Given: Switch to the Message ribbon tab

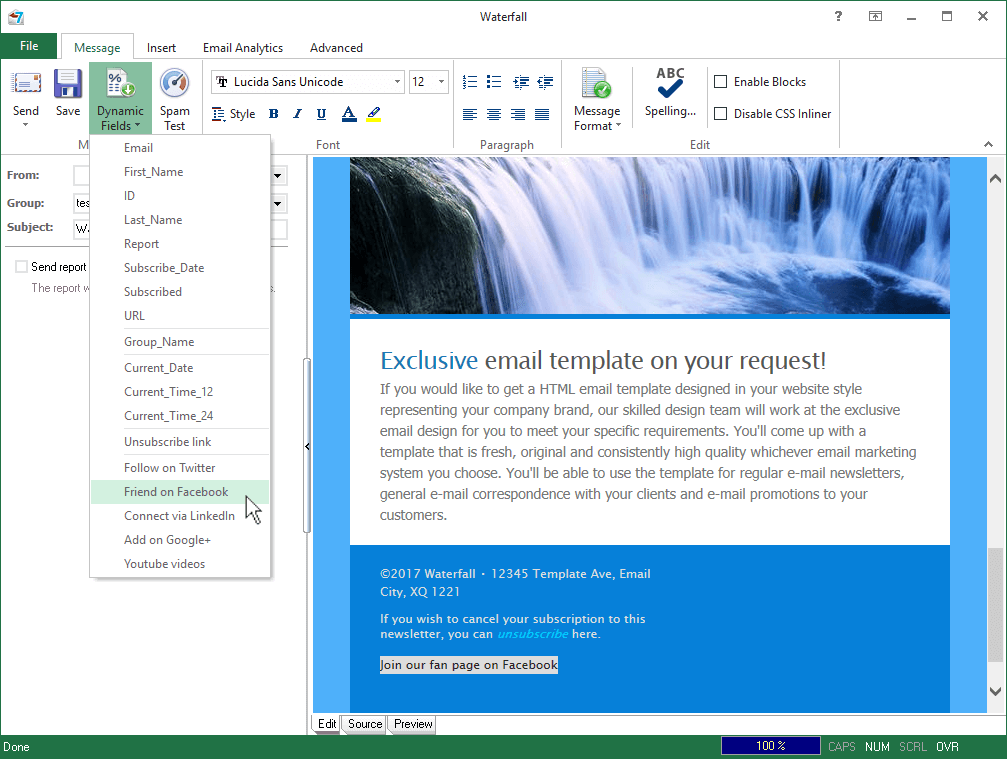Looking at the screenshot, I should click(97, 48).
